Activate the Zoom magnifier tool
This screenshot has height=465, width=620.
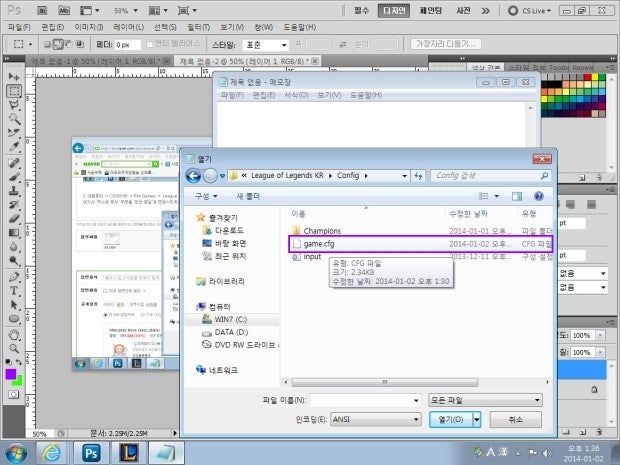(14, 350)
